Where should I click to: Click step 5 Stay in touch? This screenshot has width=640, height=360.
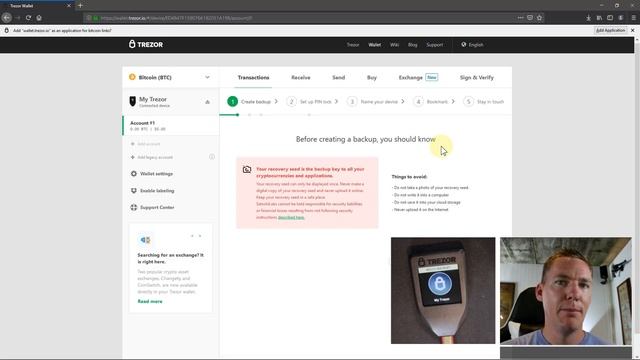pyautogui.click(x=484, y=102)
